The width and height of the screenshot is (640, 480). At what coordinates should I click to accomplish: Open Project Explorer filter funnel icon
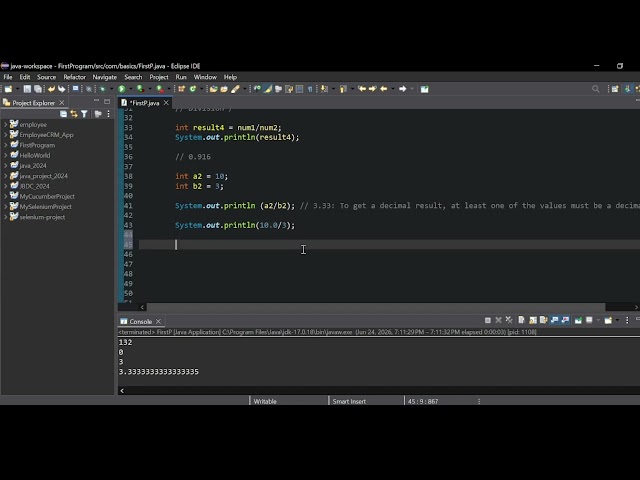(84, 114)
